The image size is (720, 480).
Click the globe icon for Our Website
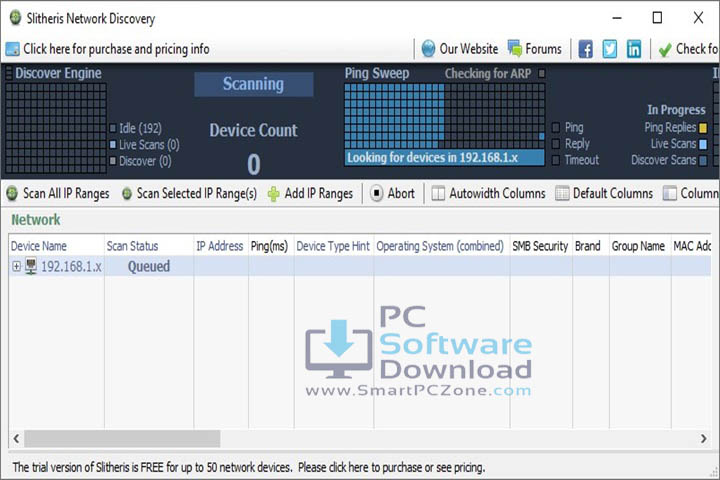pos(428,49)
